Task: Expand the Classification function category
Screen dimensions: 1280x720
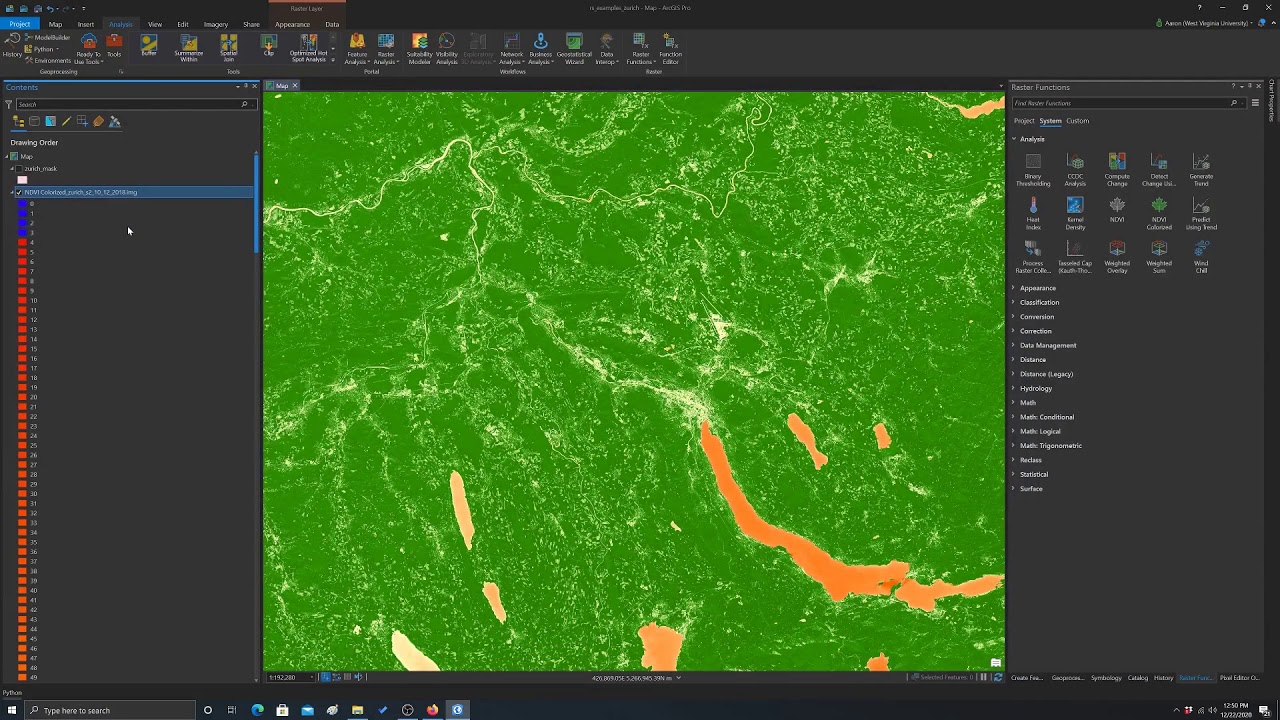Action: click(1014, 302)
